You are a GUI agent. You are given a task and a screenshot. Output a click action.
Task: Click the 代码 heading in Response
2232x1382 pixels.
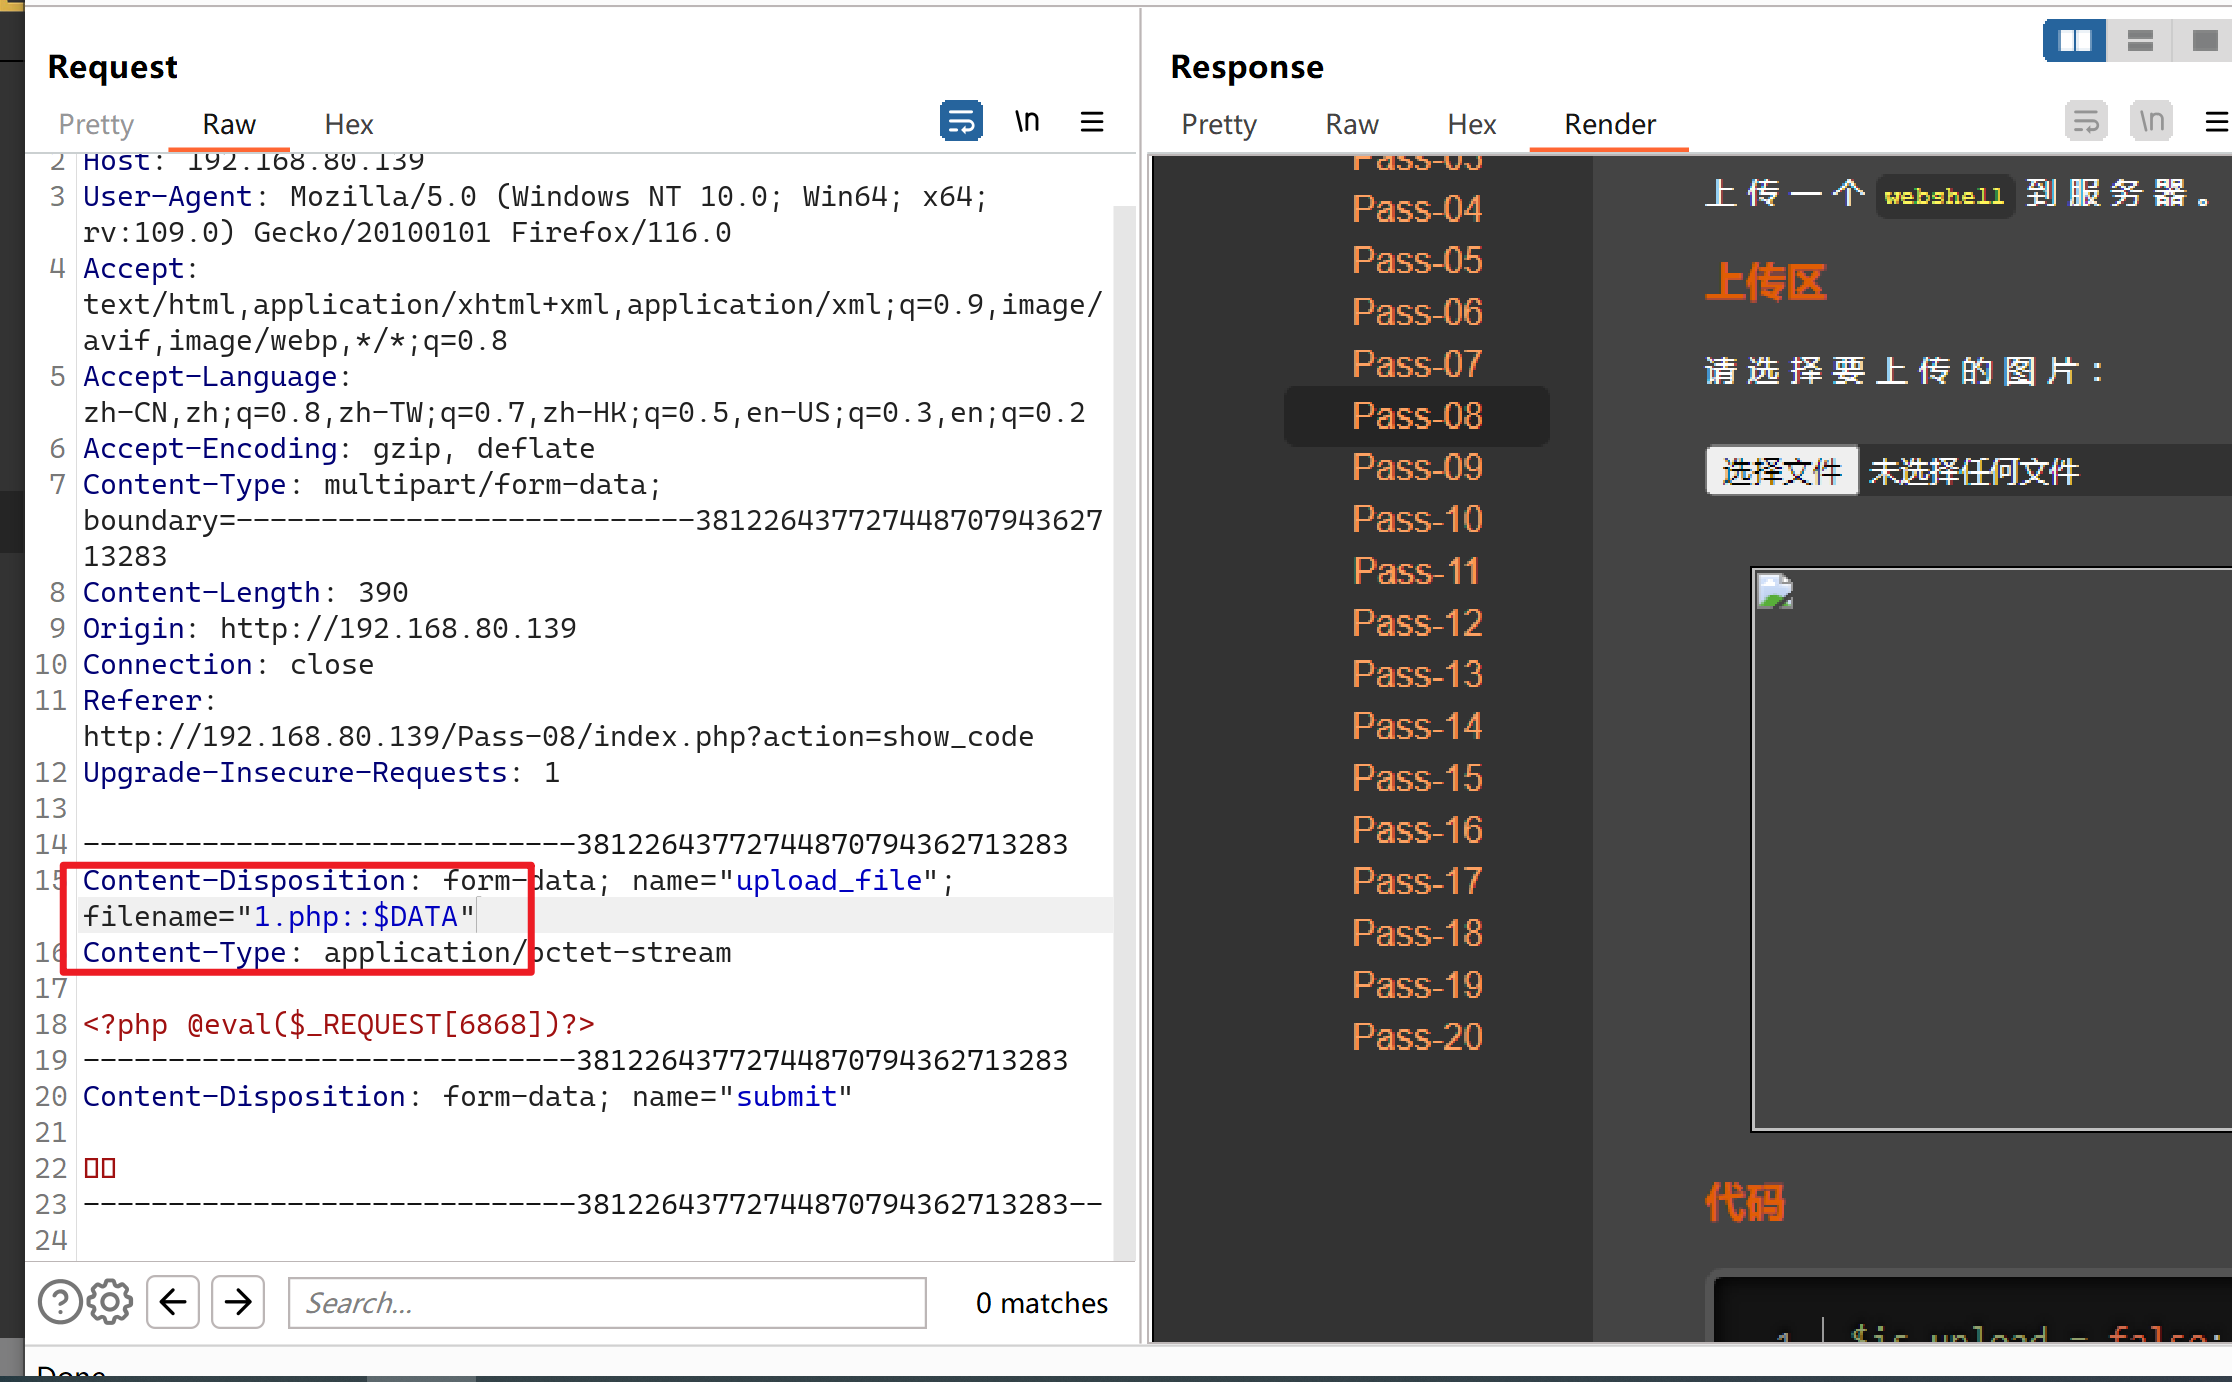pos(1745,1203)
